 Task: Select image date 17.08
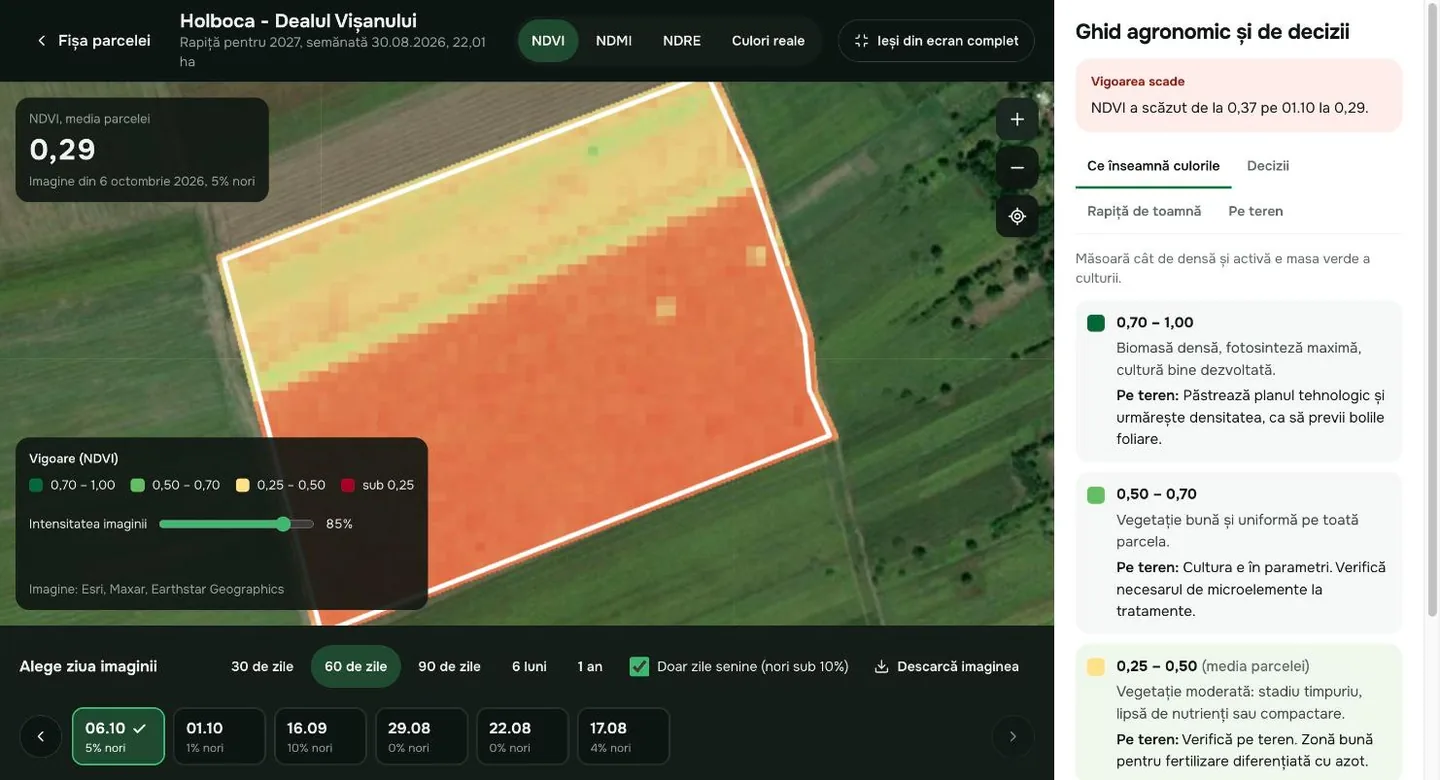[x=623, y=737]
